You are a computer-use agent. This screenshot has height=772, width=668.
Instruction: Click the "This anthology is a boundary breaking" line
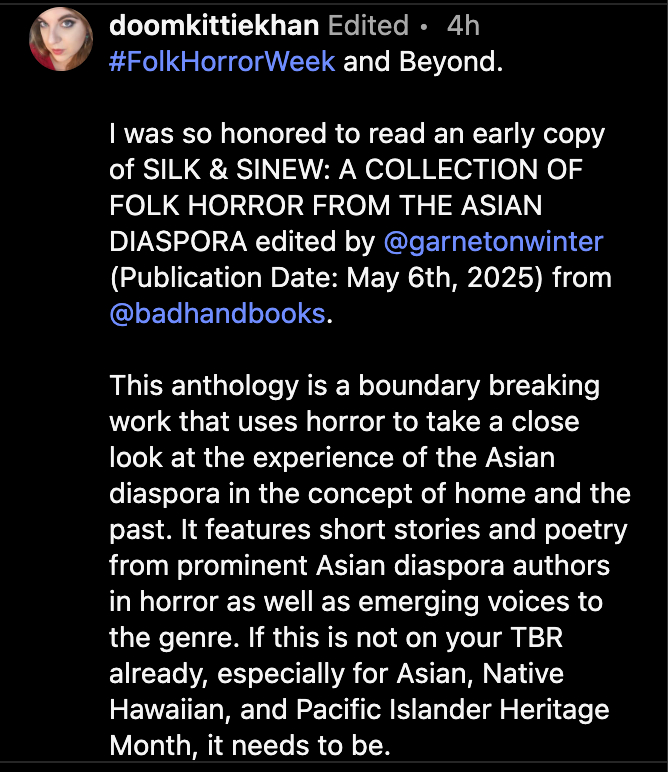click(354, 385)
